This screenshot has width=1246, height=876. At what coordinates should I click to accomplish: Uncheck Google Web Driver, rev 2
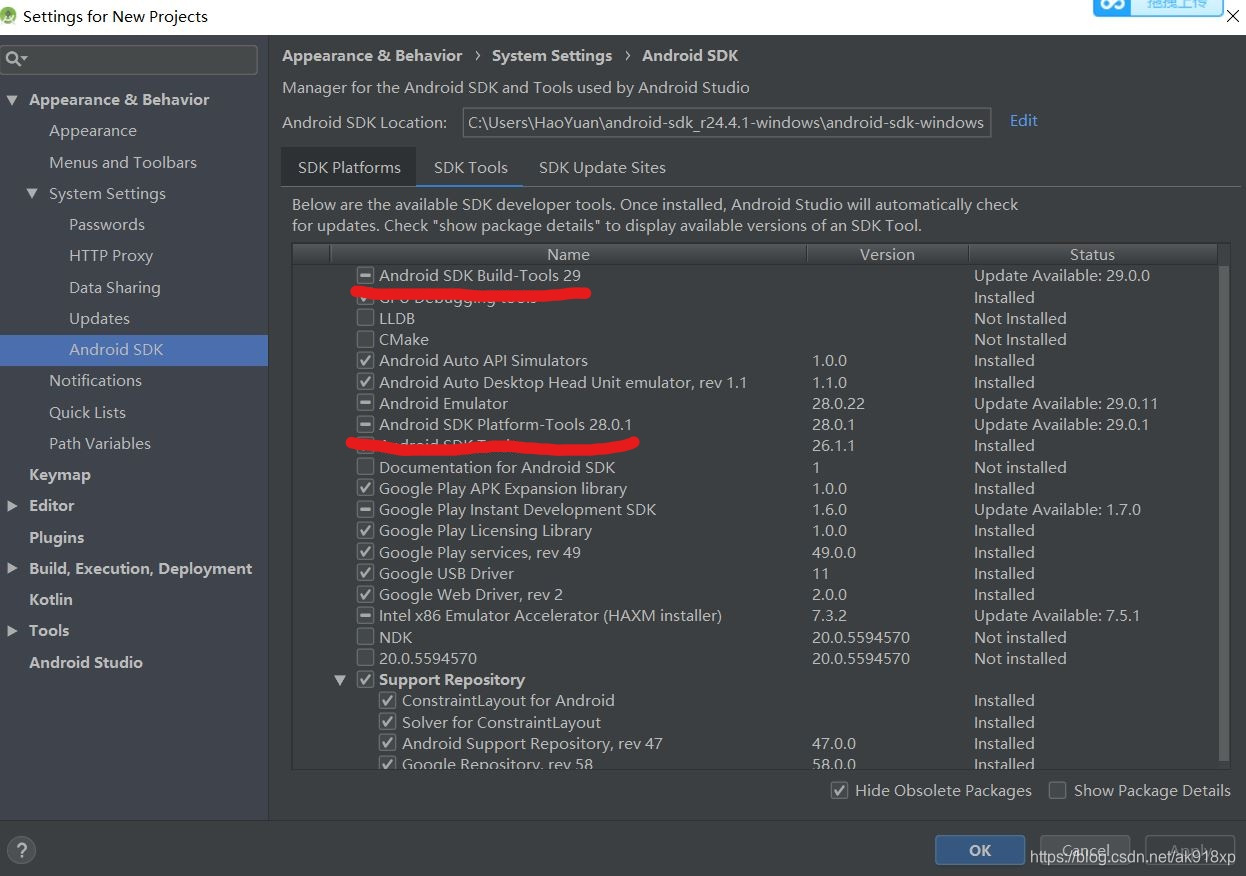[x=366, y=595]
